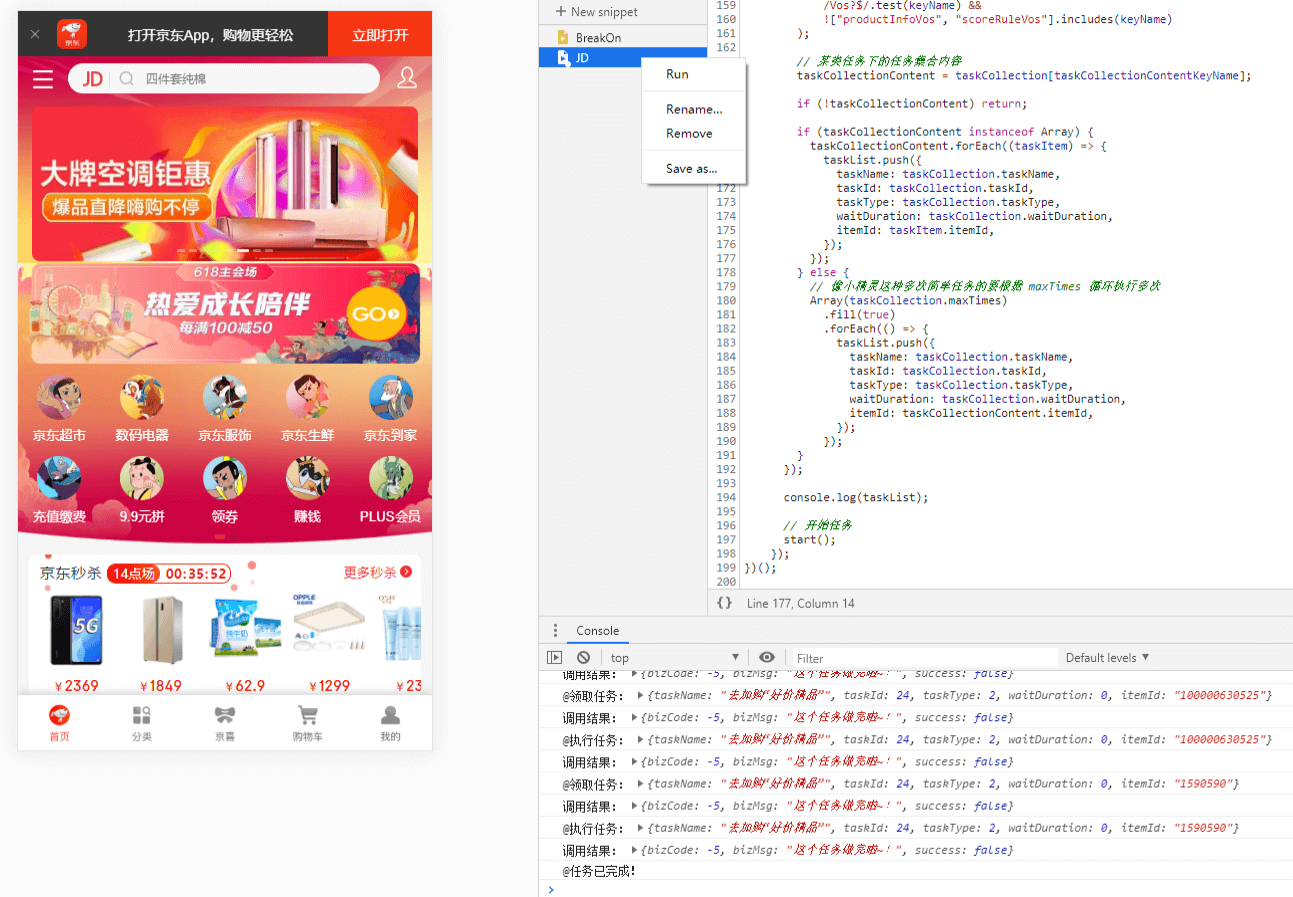Click the @任务已完成! console message
1293x897 pixels.
coord(599,871)
